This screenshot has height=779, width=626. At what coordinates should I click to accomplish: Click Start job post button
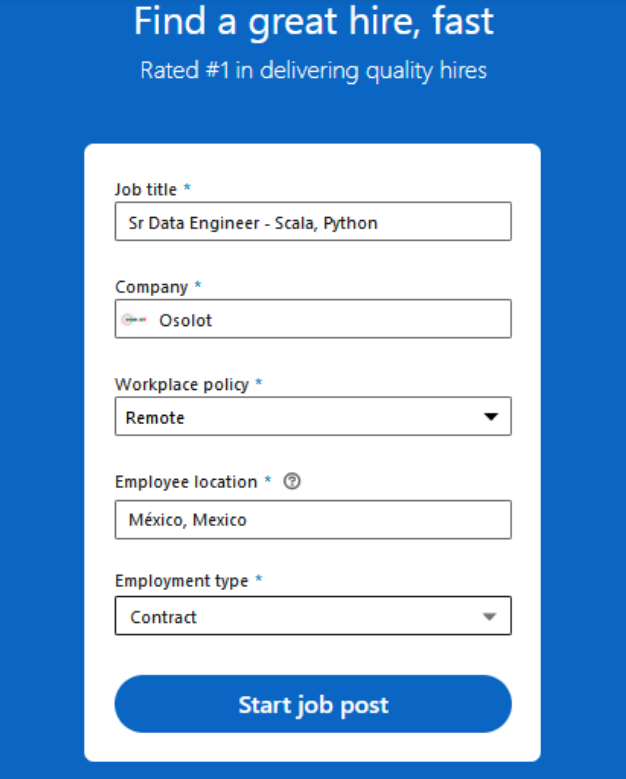313,704
